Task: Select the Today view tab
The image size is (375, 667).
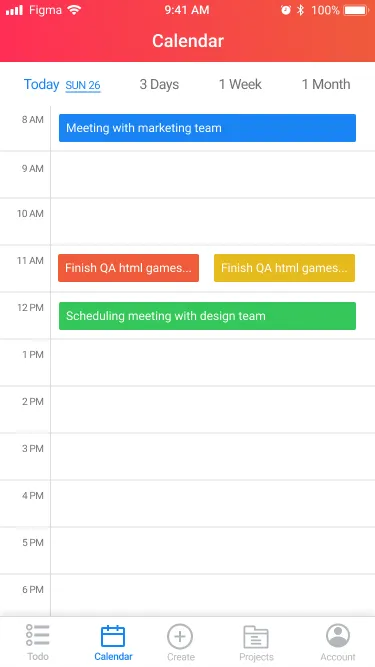Action: coord(41,84)
